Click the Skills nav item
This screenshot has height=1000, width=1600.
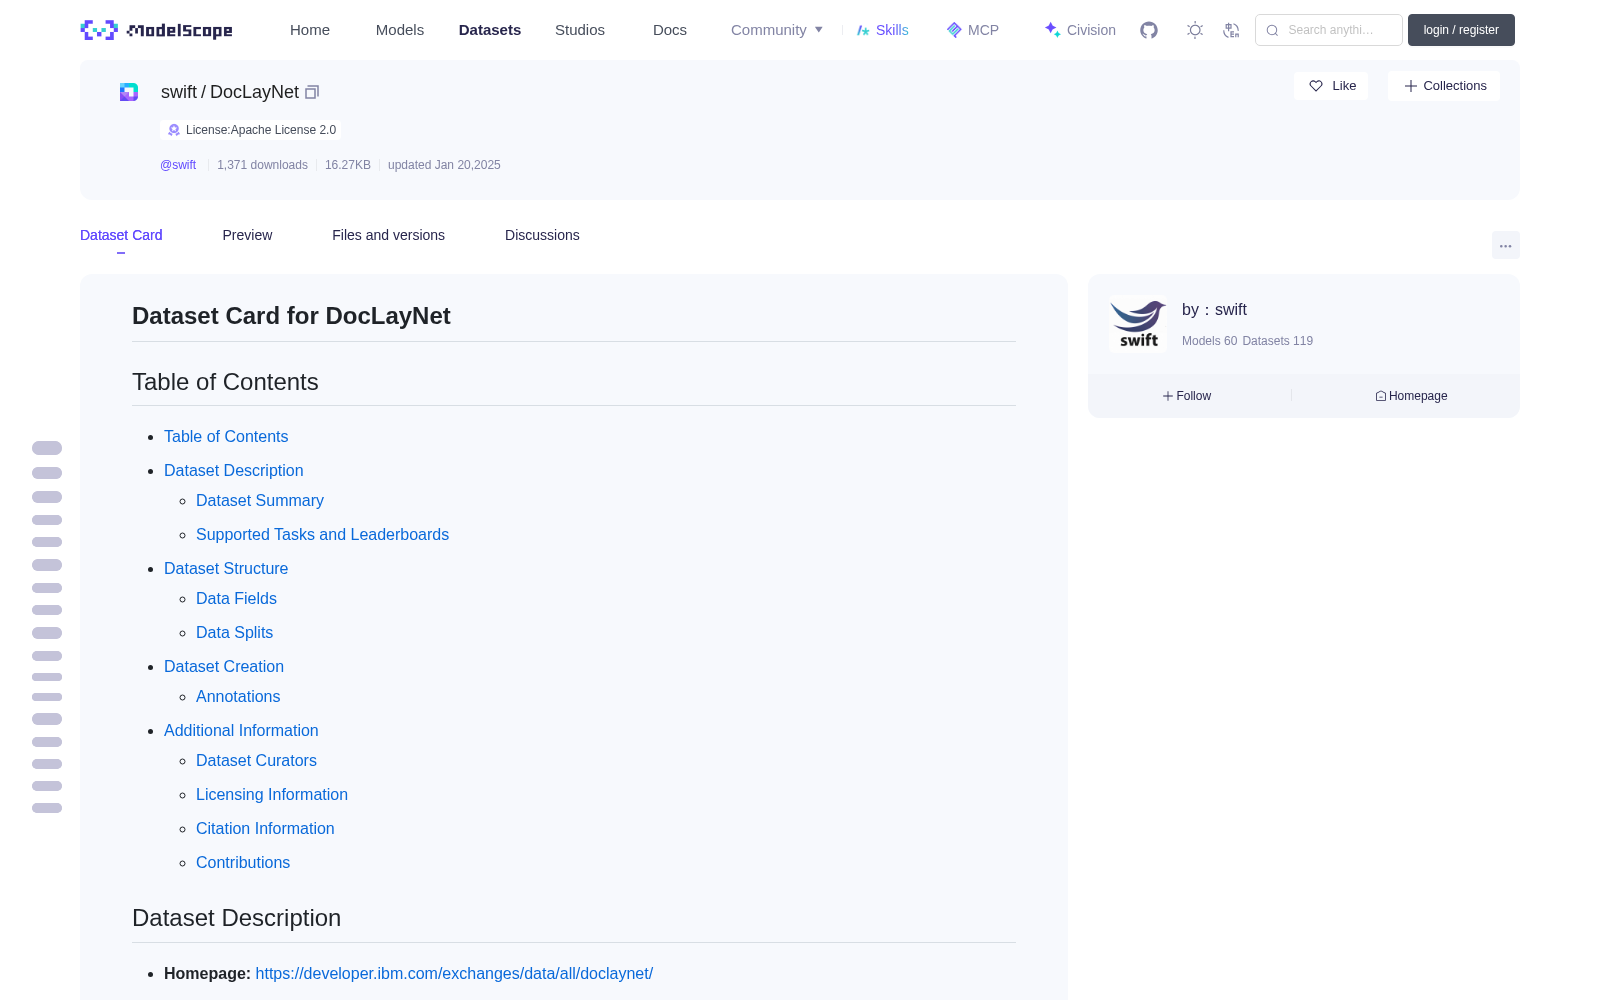[x=882, y=30]
